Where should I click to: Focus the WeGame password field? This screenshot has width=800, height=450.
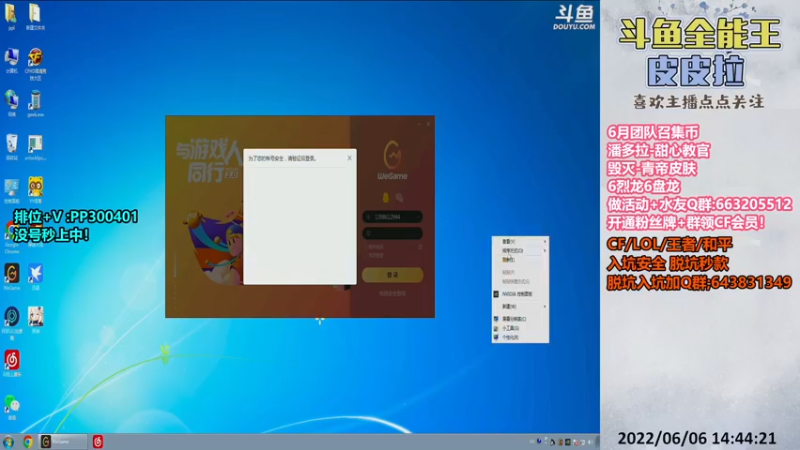coord(392,233)
